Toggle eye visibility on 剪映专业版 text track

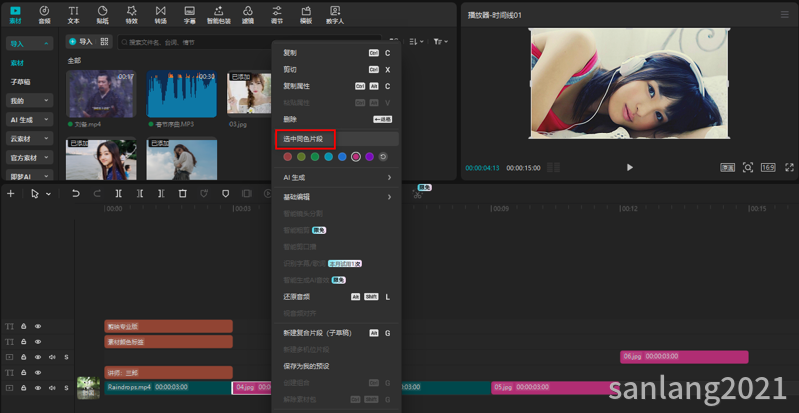click(x=38, y=326)
